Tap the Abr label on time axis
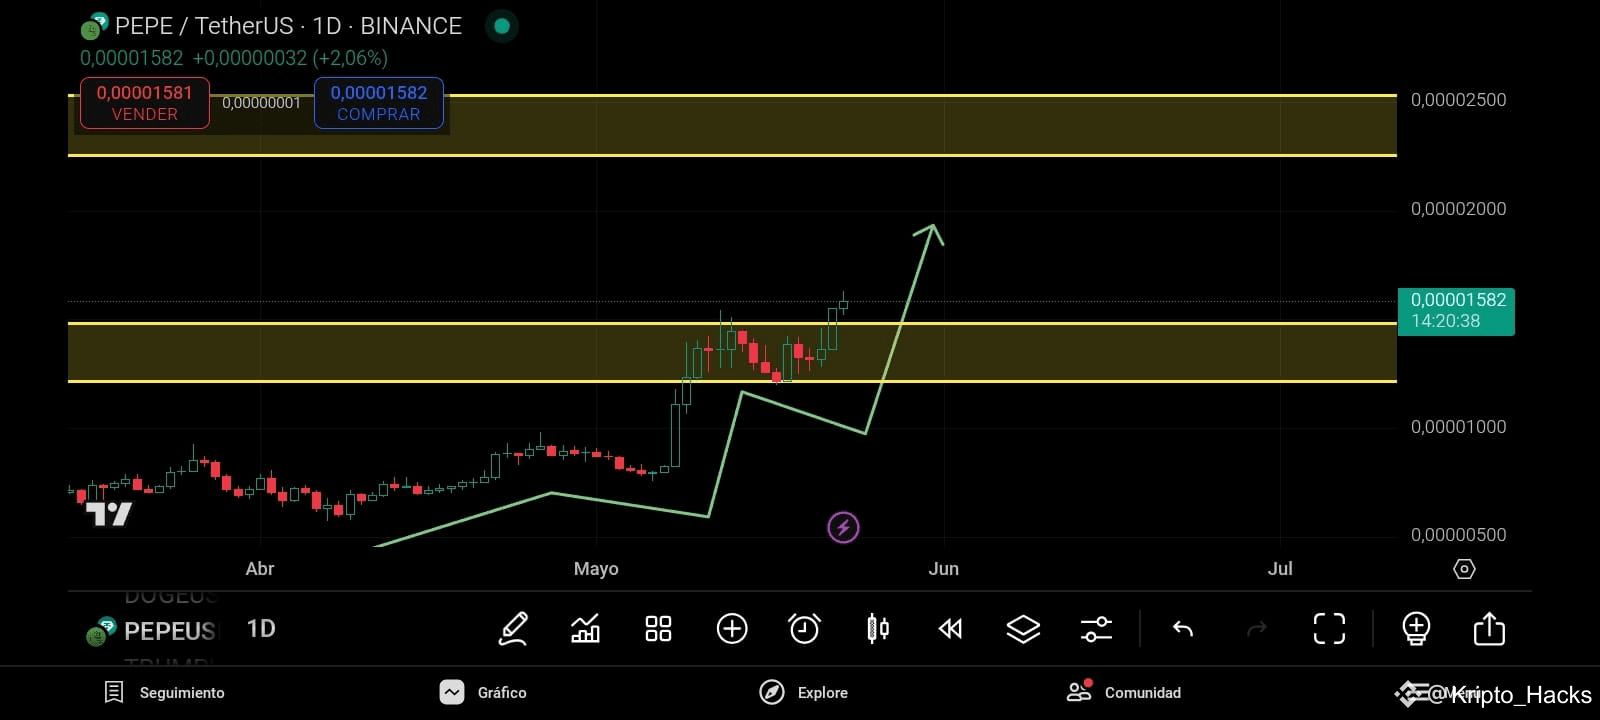 pyautogui.click(x=260, y=569)
